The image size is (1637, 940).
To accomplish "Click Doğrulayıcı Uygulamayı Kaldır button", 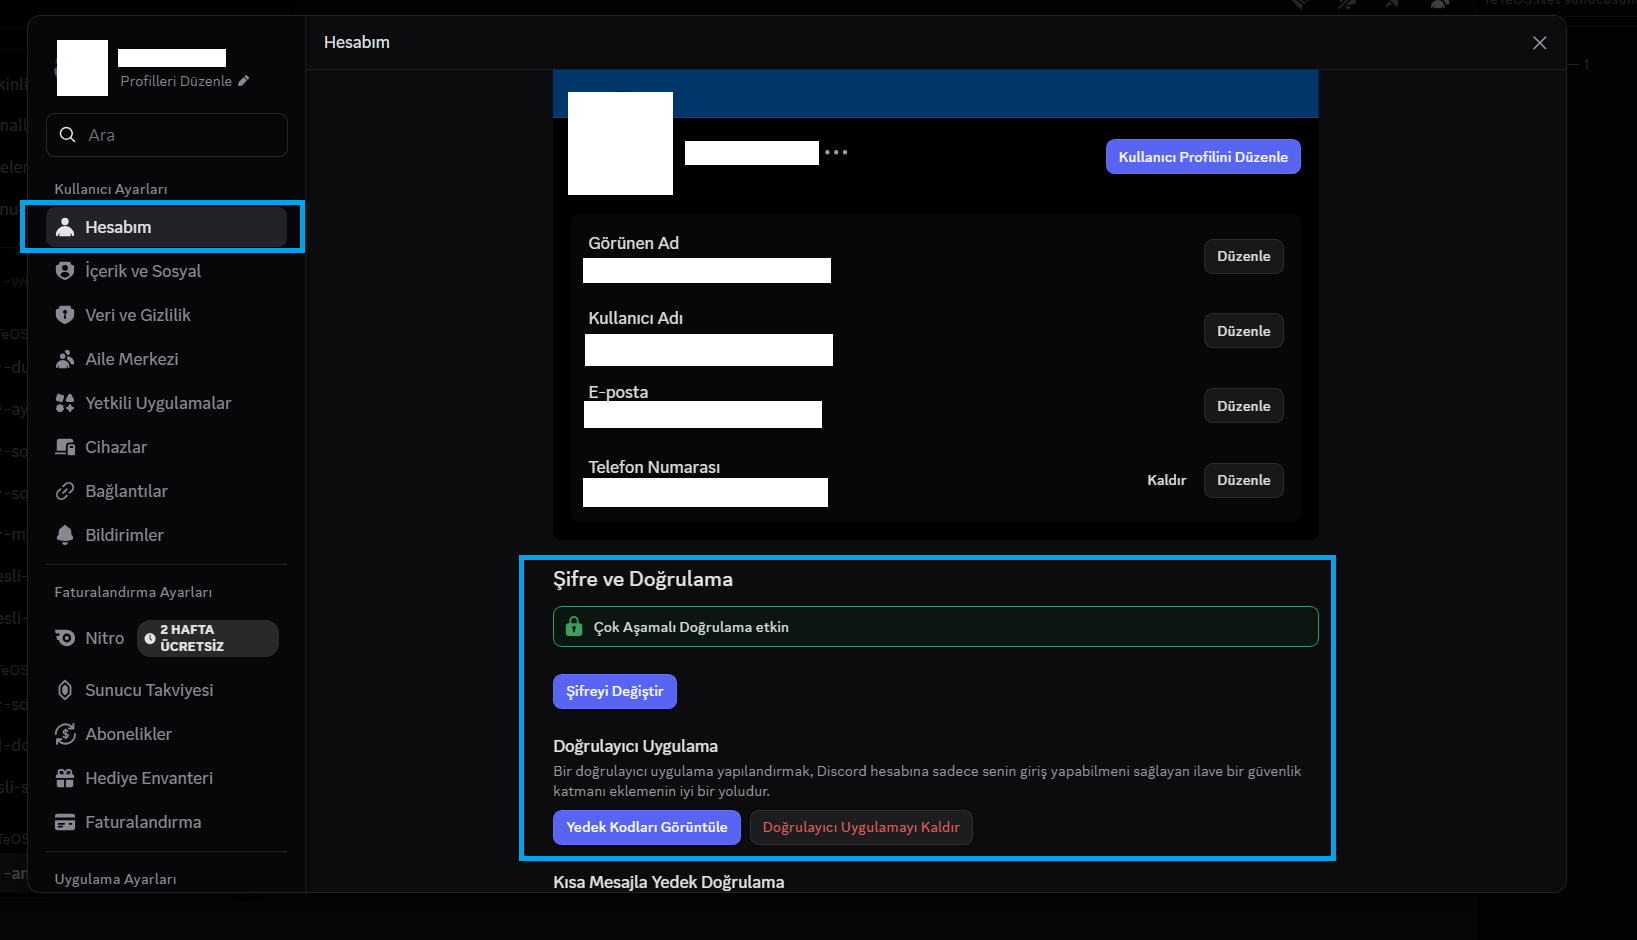I will pos(861,827).
